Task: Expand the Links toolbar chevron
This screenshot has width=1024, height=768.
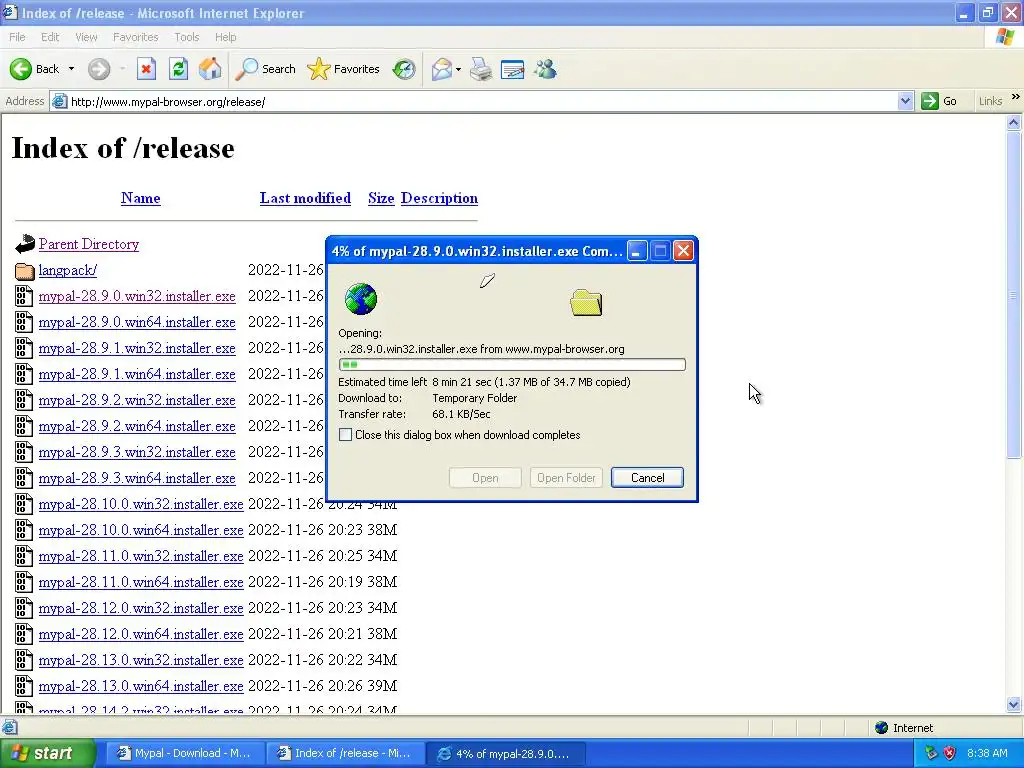Action: pyautogui.click(x=1016, y=97)
